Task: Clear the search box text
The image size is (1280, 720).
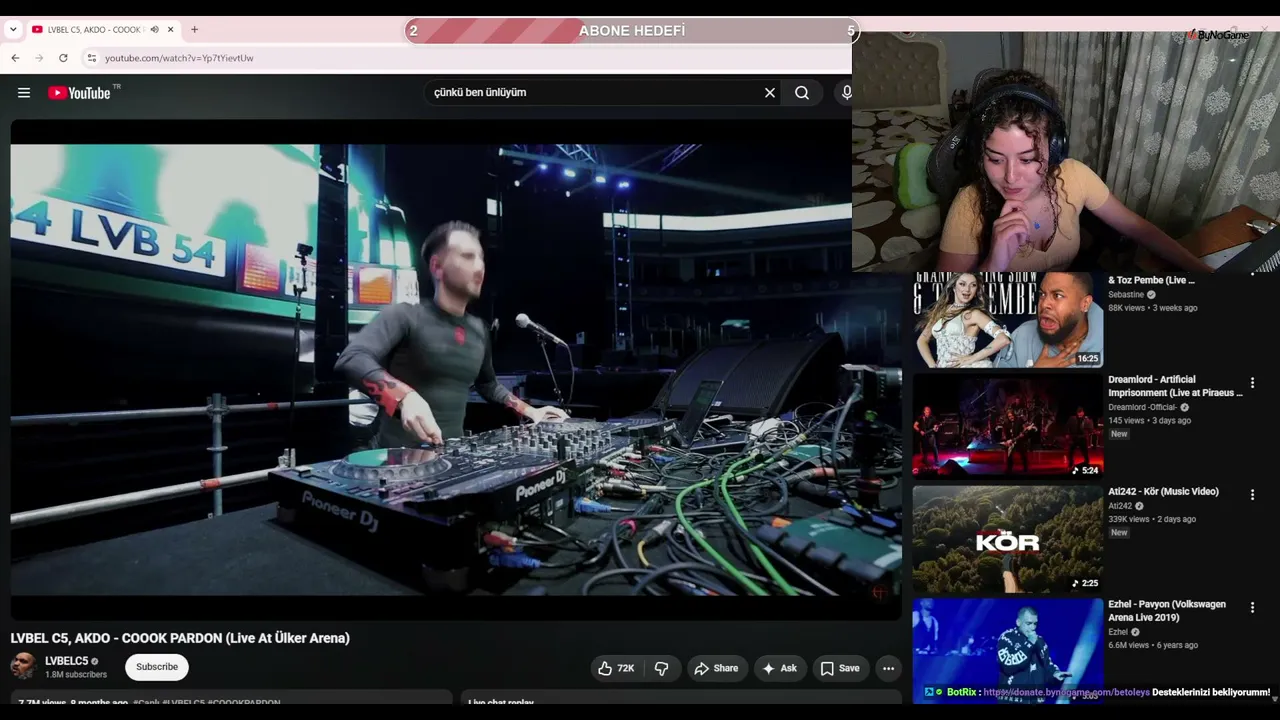Action: (770, 93)
